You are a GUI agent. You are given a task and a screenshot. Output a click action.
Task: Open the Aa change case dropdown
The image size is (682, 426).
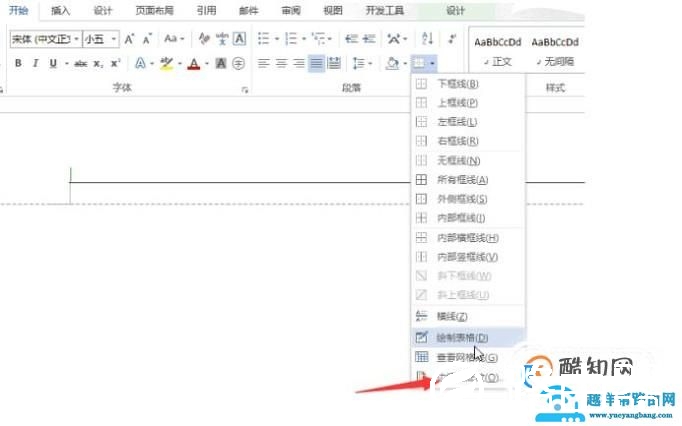174,39
